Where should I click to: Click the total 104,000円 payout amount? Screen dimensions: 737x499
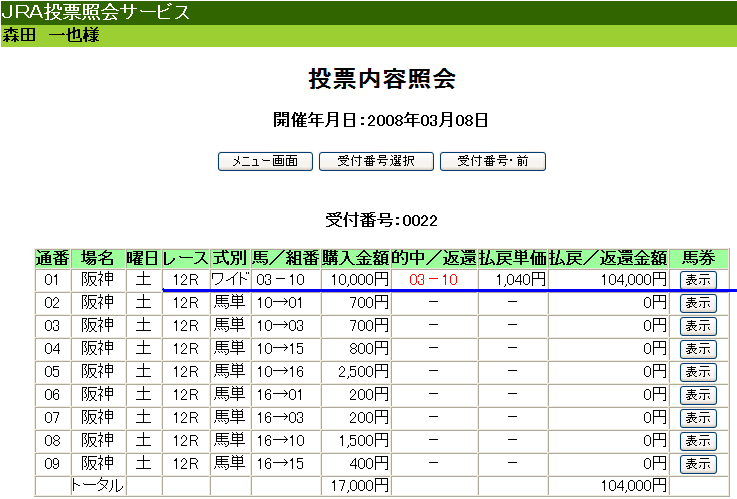(x=634, y=485)
